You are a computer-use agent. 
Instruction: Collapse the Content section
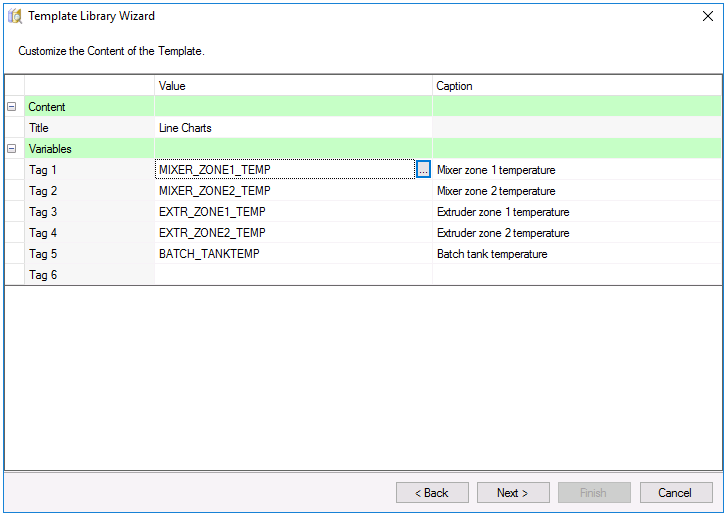click(12, 107)
